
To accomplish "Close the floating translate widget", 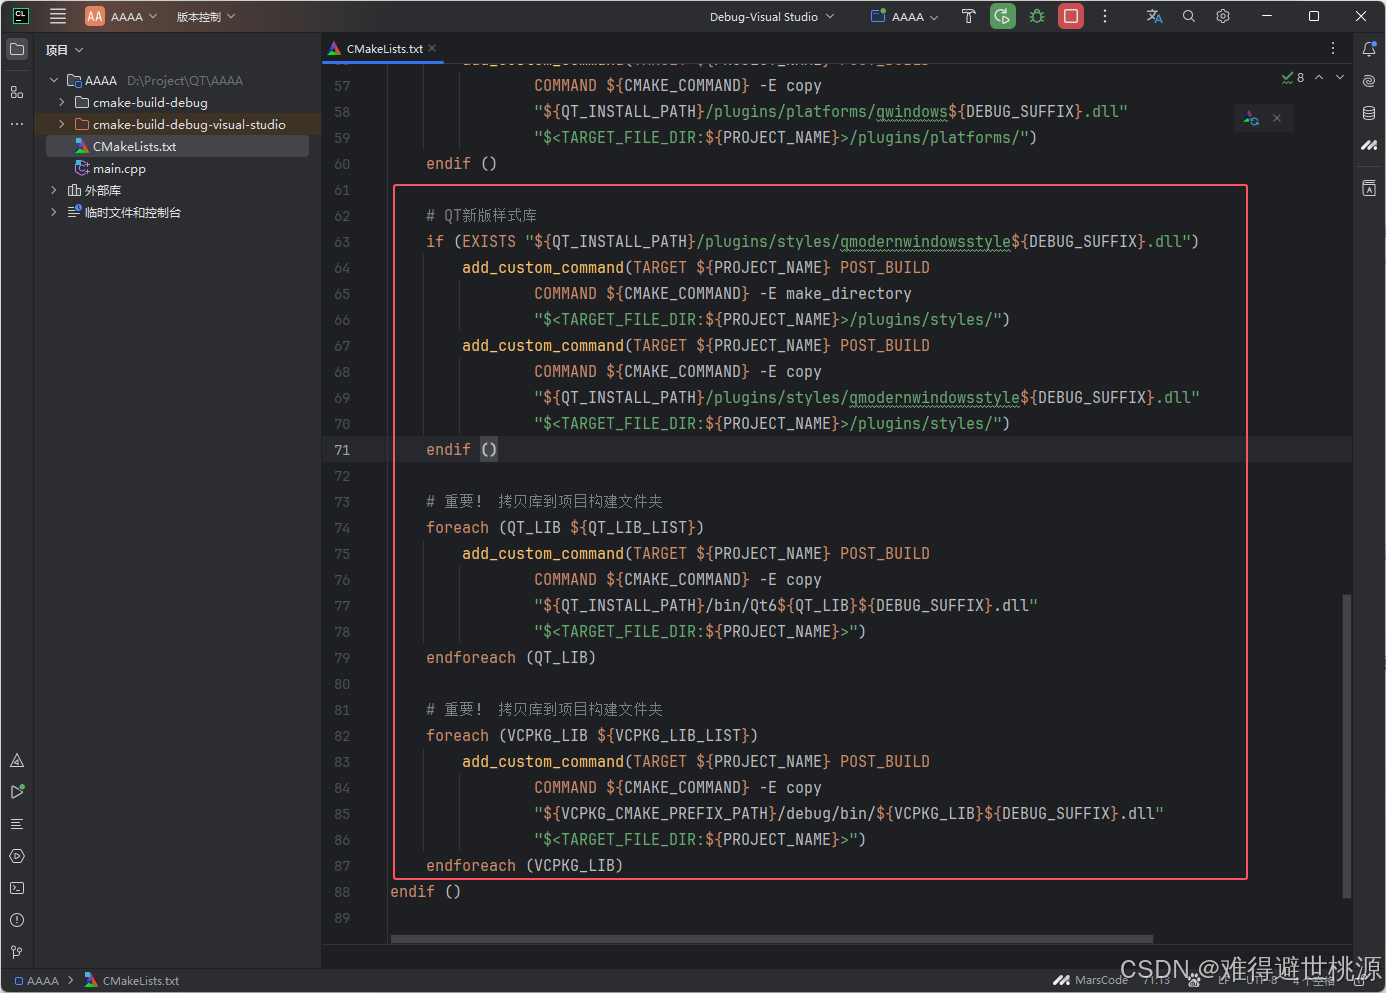I will pyautogui.click(x=1277, y=118).
